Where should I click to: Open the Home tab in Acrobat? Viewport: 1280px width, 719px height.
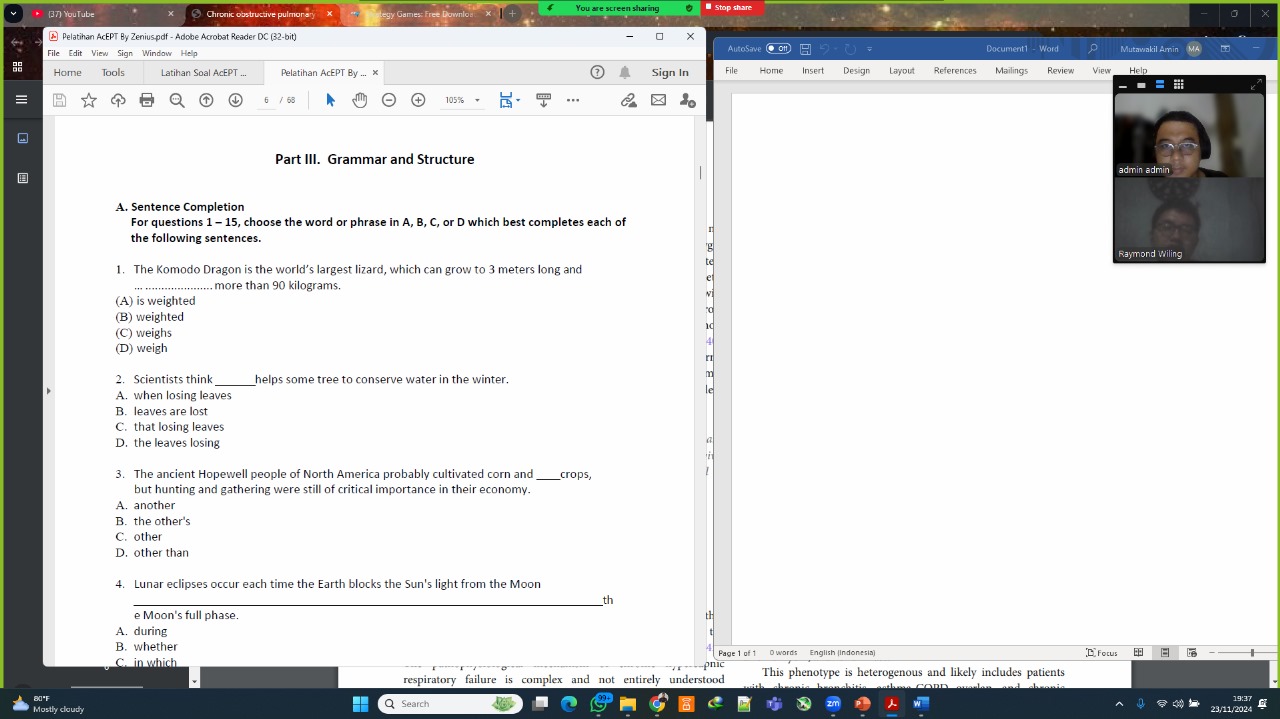68,72
